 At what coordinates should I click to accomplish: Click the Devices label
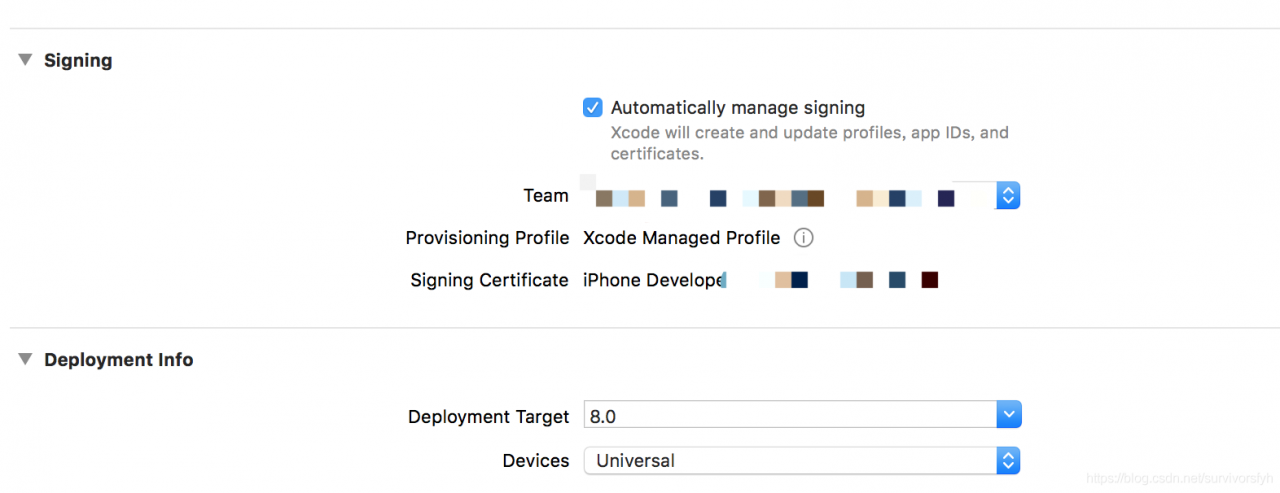[535, 461]
